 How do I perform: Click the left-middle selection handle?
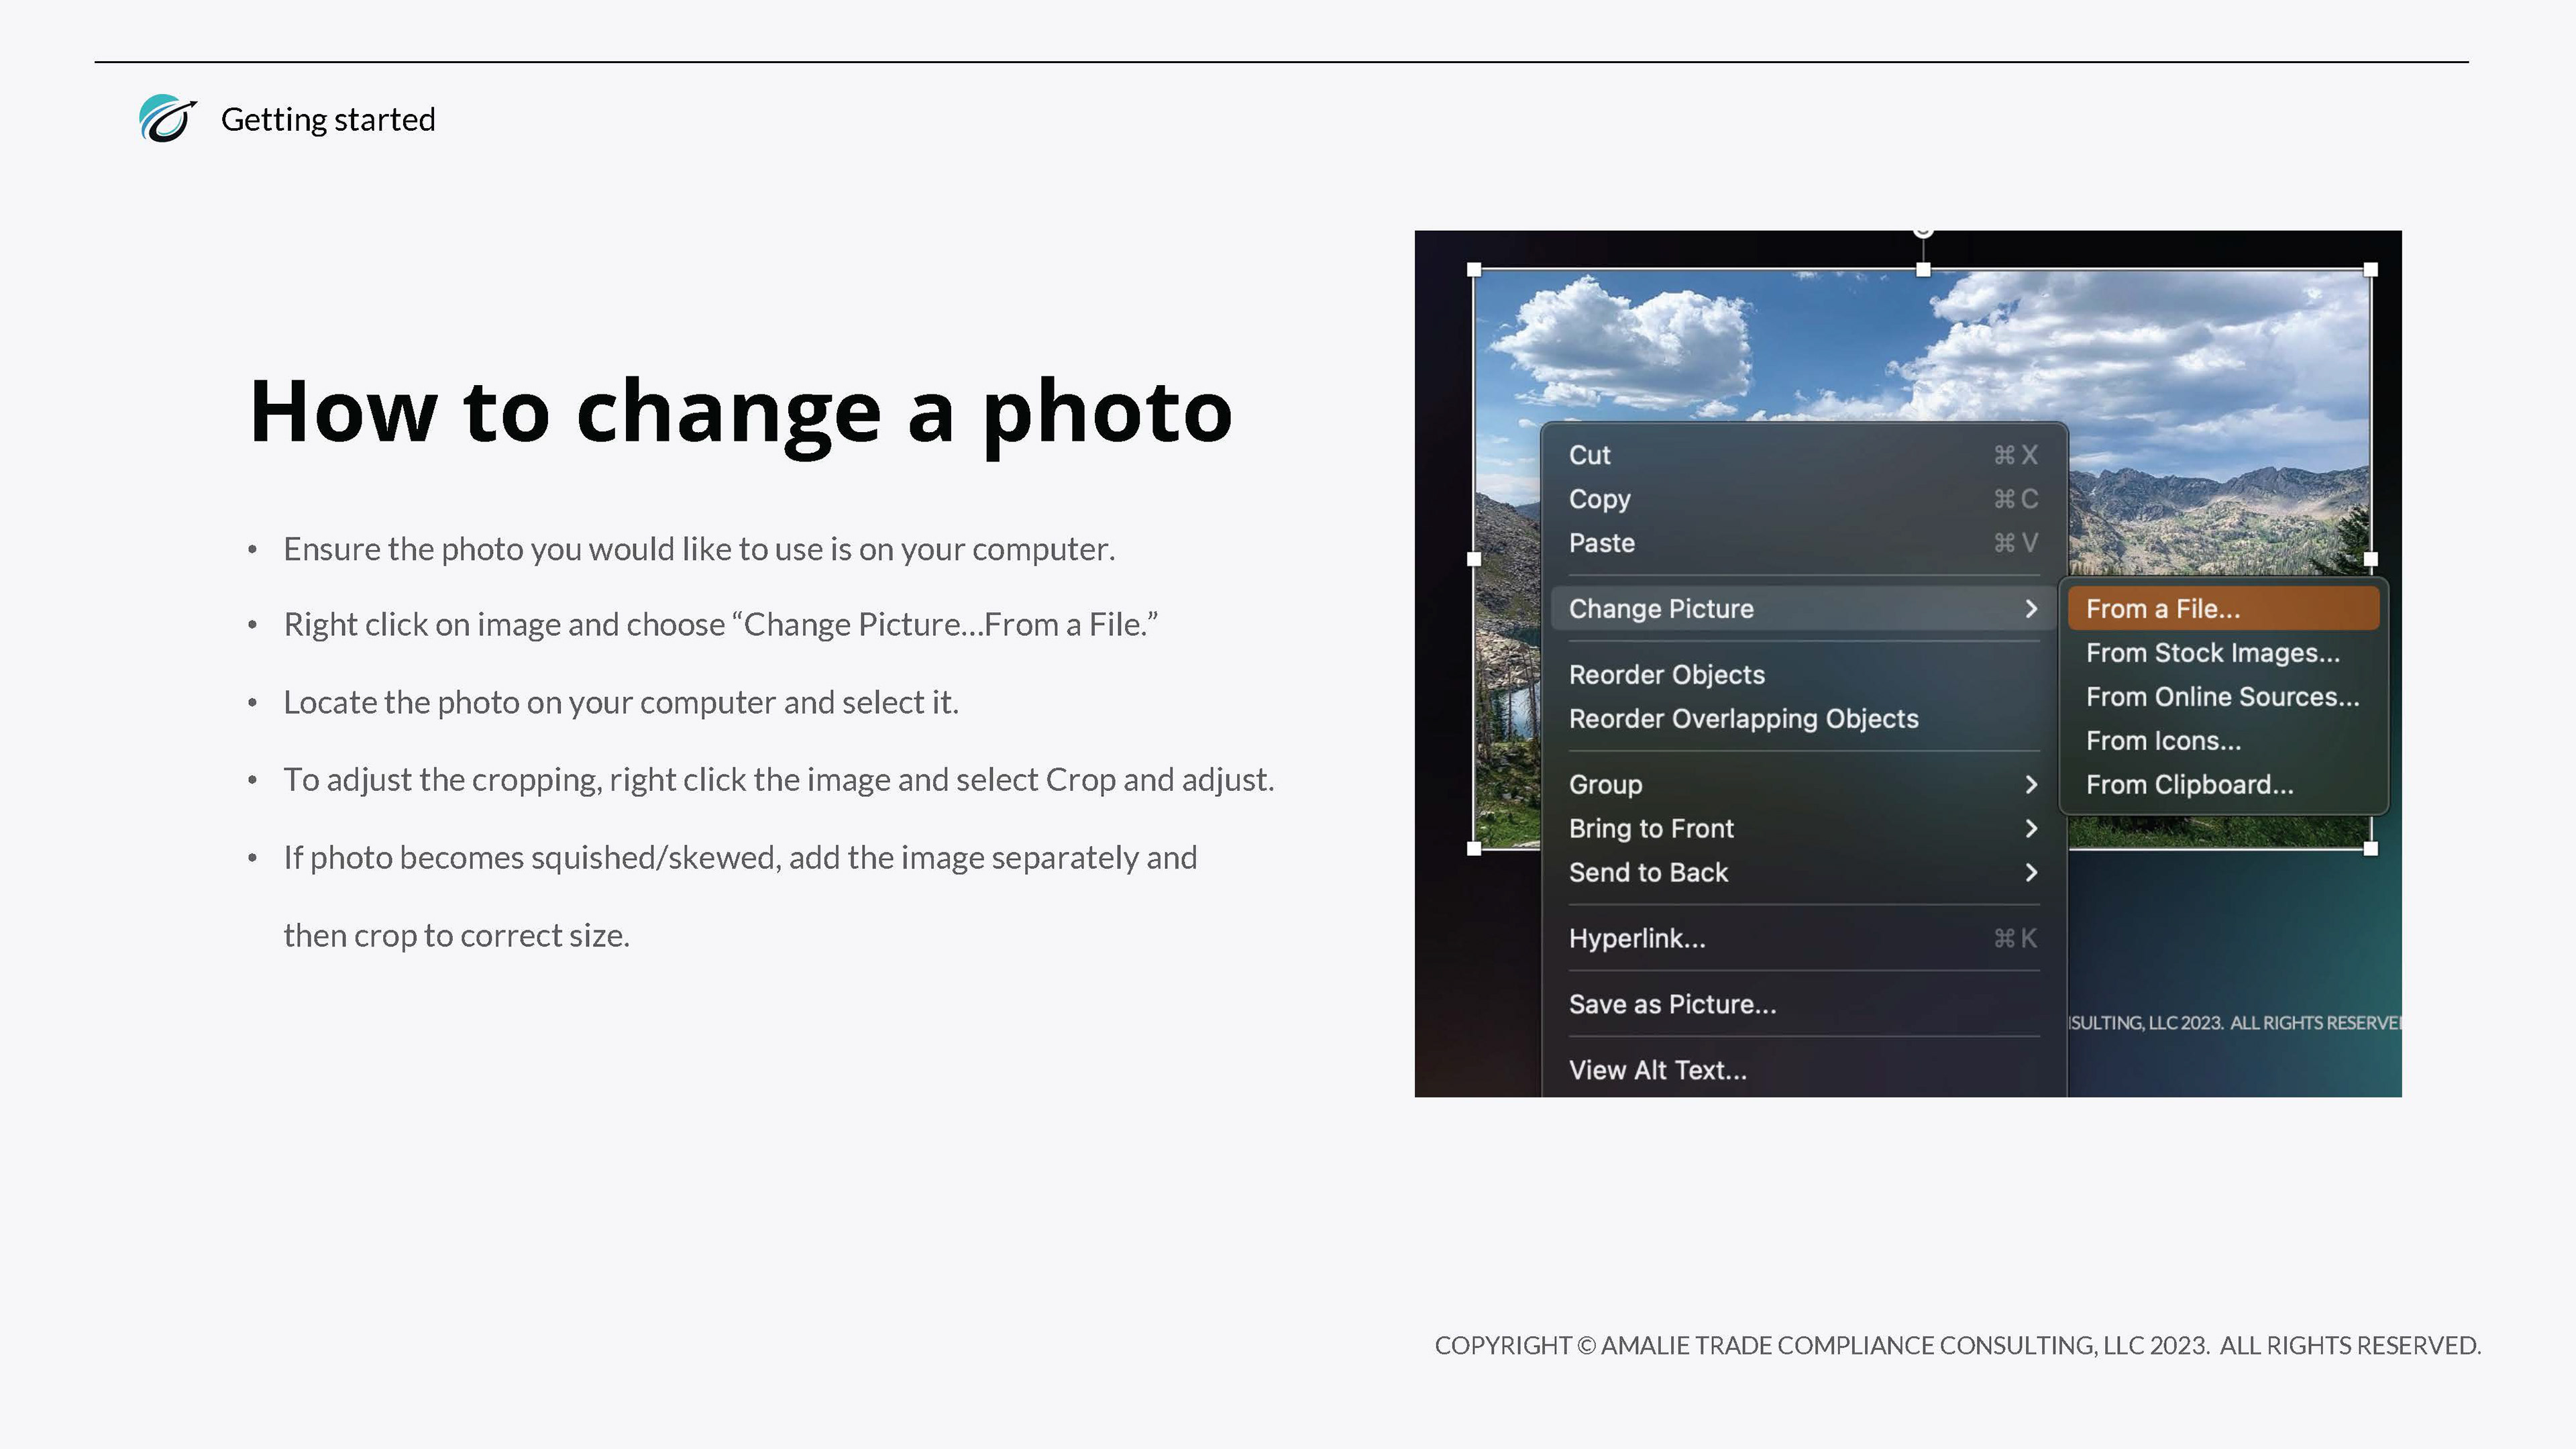point(1474,559)
